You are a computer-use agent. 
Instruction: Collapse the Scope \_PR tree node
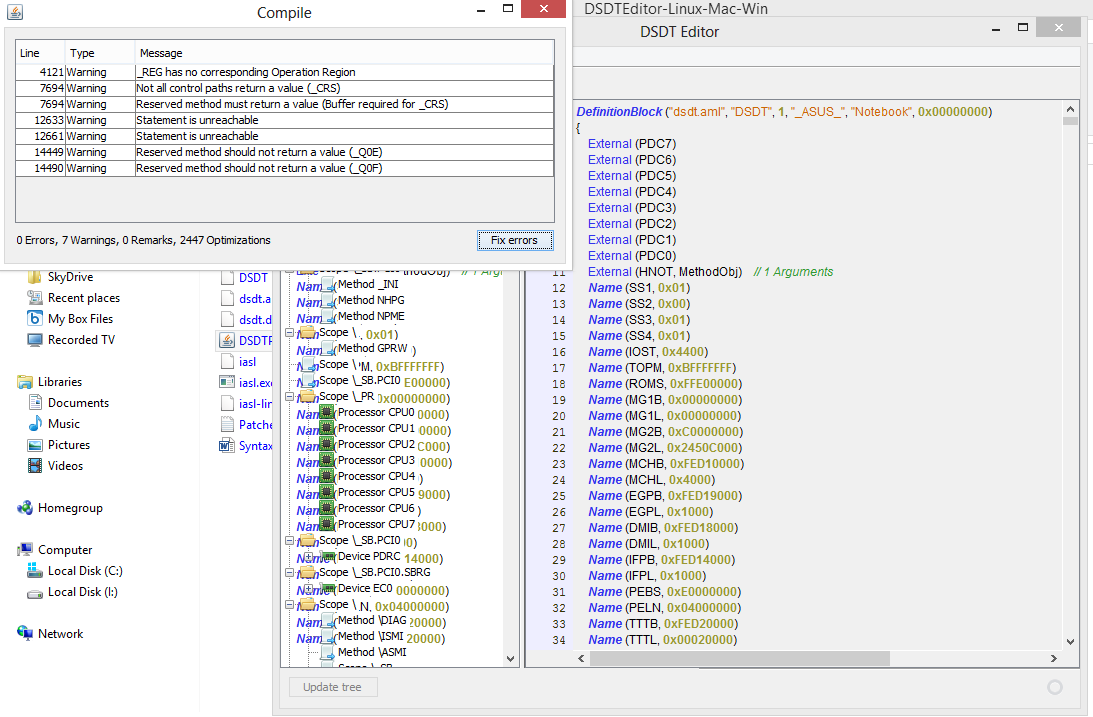click(x=291, y=397)
